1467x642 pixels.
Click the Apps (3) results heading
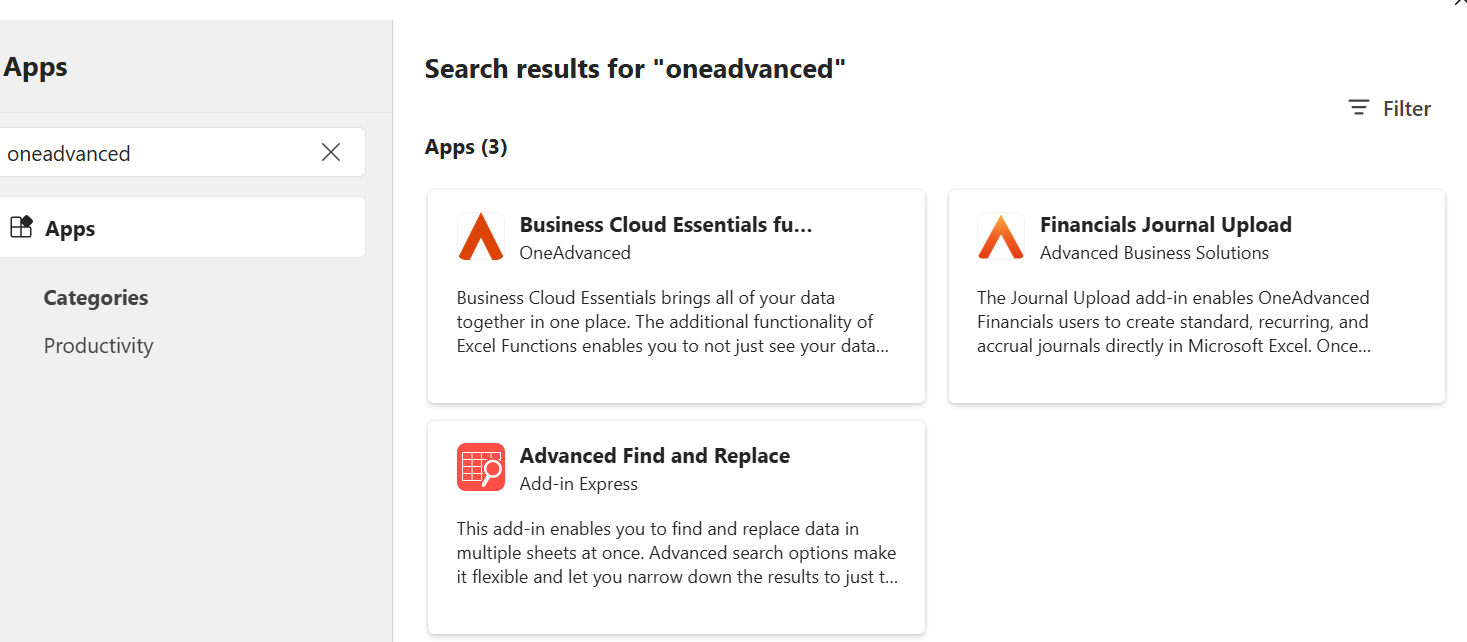pyautogui.click(x=466, y=147)
